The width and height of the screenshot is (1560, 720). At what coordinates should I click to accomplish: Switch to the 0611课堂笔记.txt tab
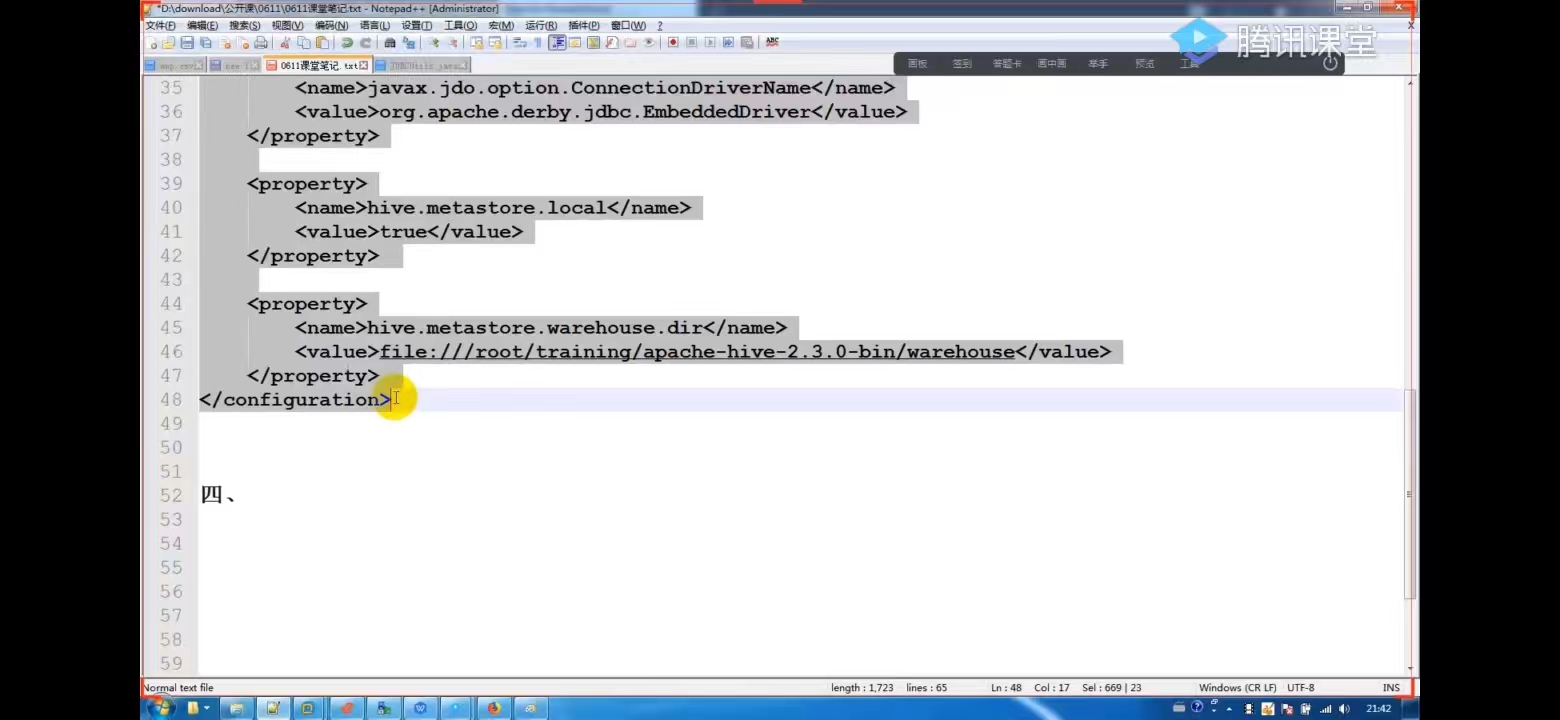(317, 66)
